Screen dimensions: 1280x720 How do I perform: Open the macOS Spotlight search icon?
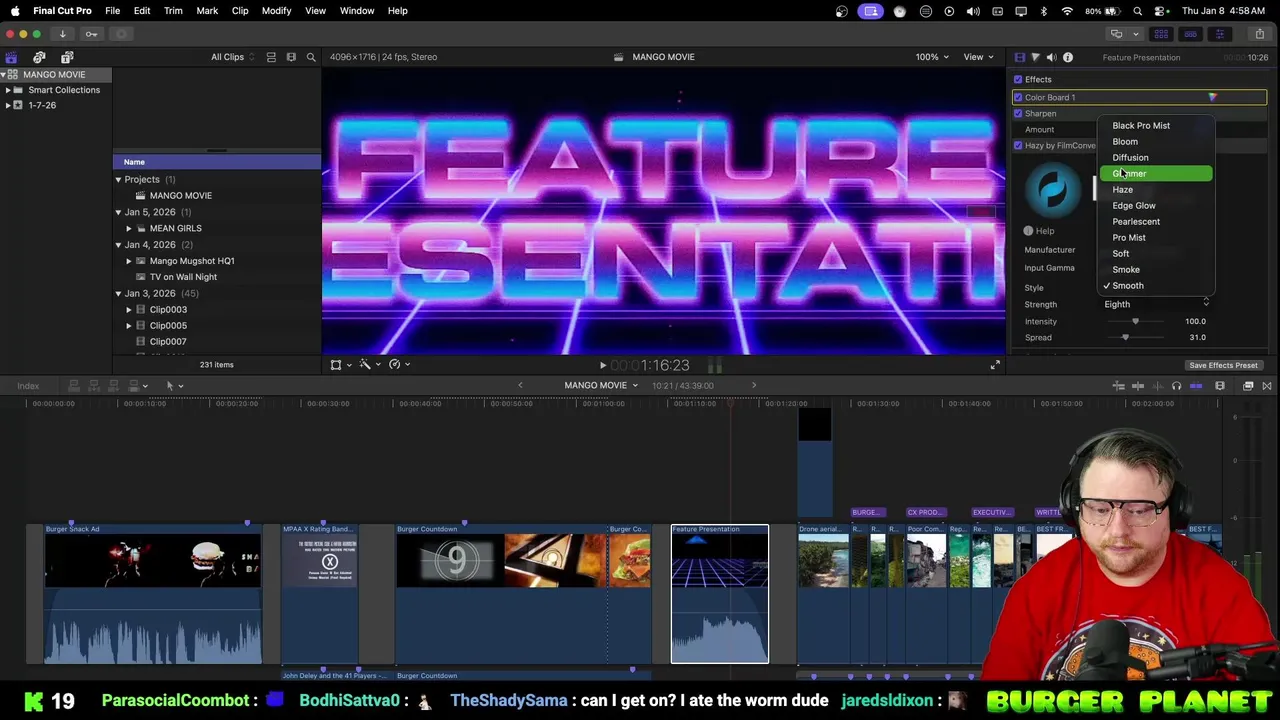coord(1137,11)
